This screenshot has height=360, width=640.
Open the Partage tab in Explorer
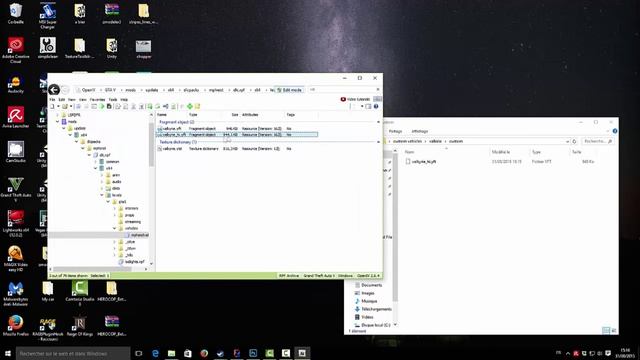tap(395, 131)
